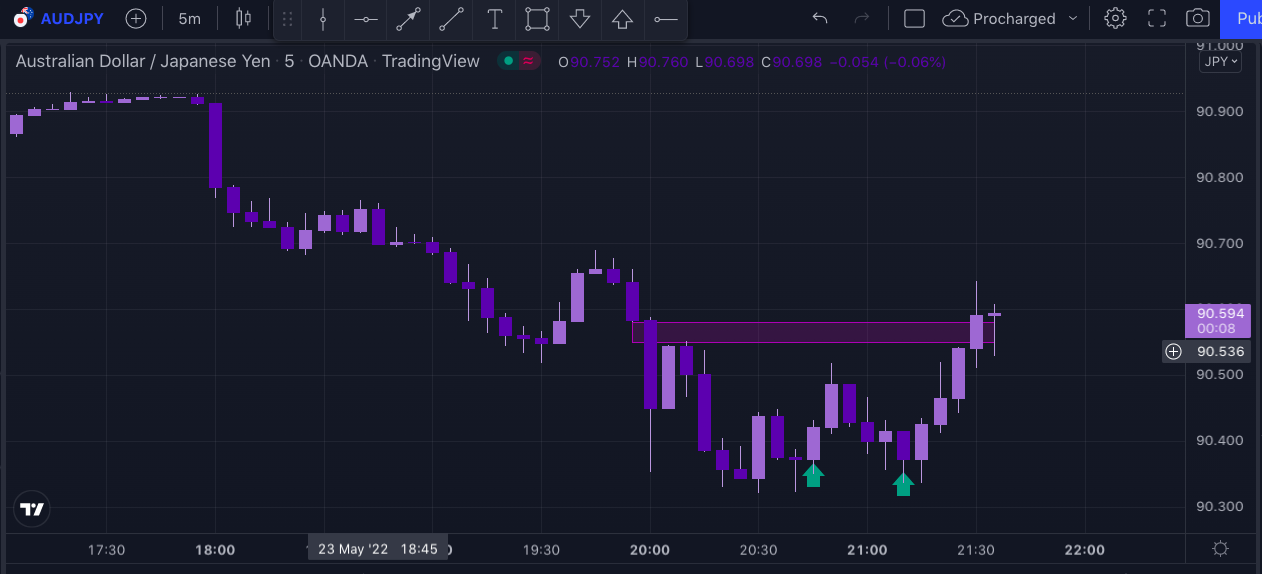
Task: Select the vertical line drawing tool
Action: tap(323, 19)
